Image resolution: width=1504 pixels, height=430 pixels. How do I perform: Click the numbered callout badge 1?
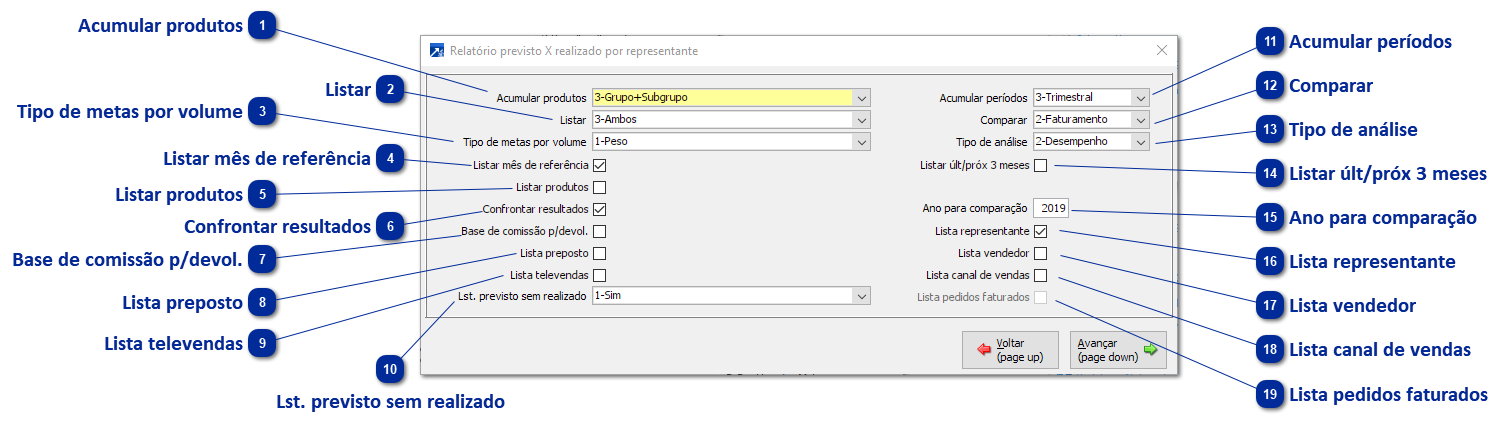pyautogui.click(x=263, y=26)
